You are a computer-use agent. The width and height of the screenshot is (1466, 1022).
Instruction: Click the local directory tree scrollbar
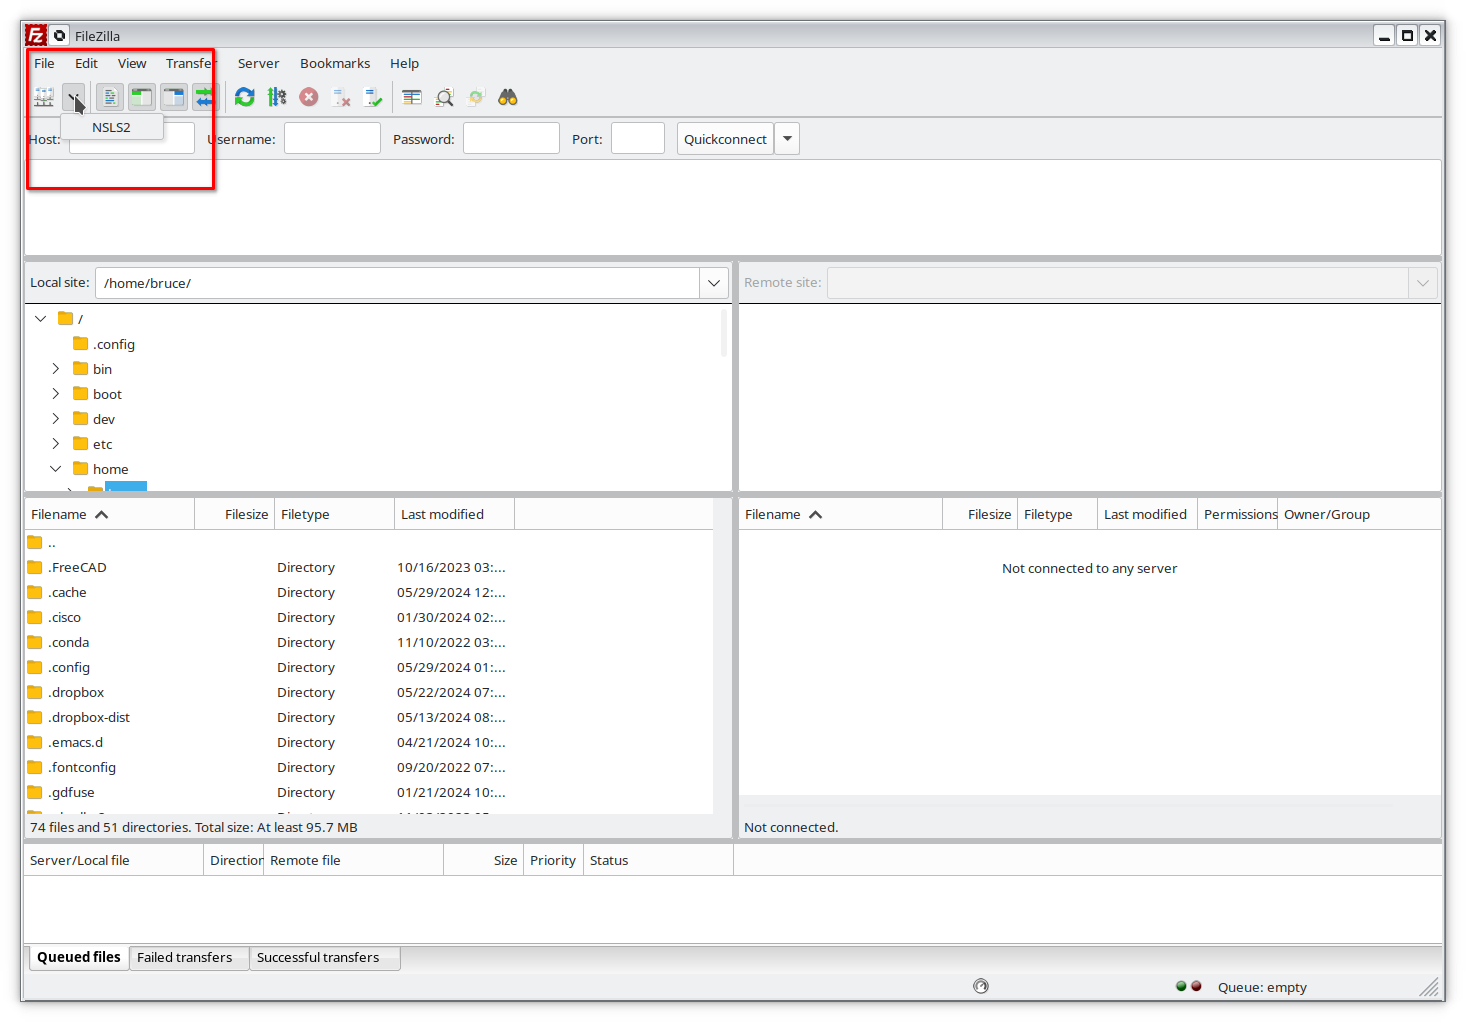(724, 333)
